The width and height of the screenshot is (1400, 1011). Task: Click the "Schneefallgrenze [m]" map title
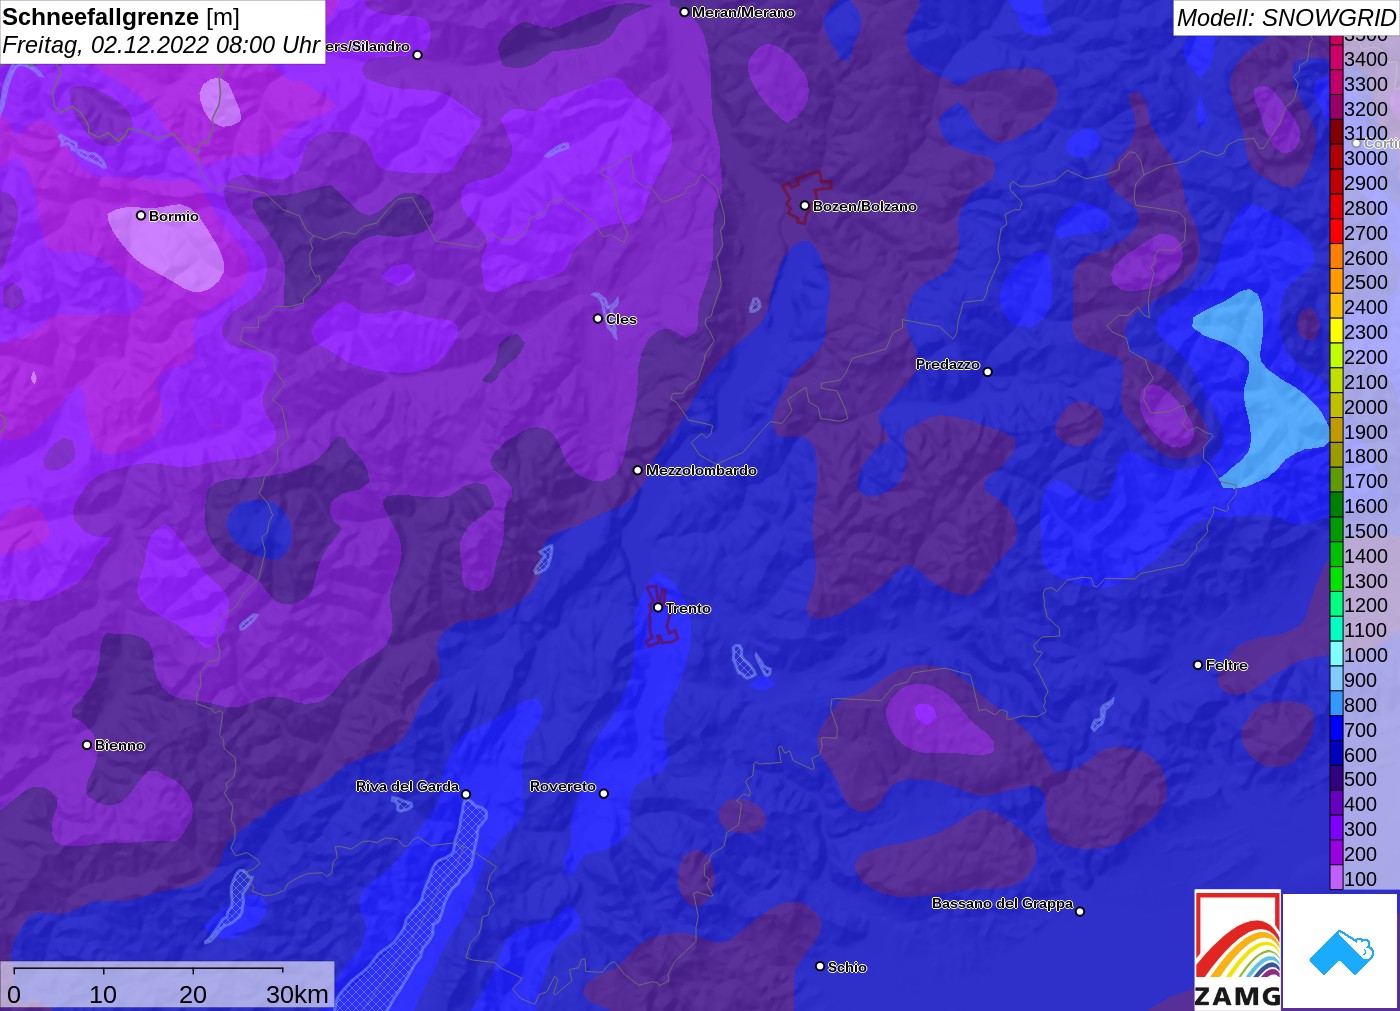coord(121,17)
